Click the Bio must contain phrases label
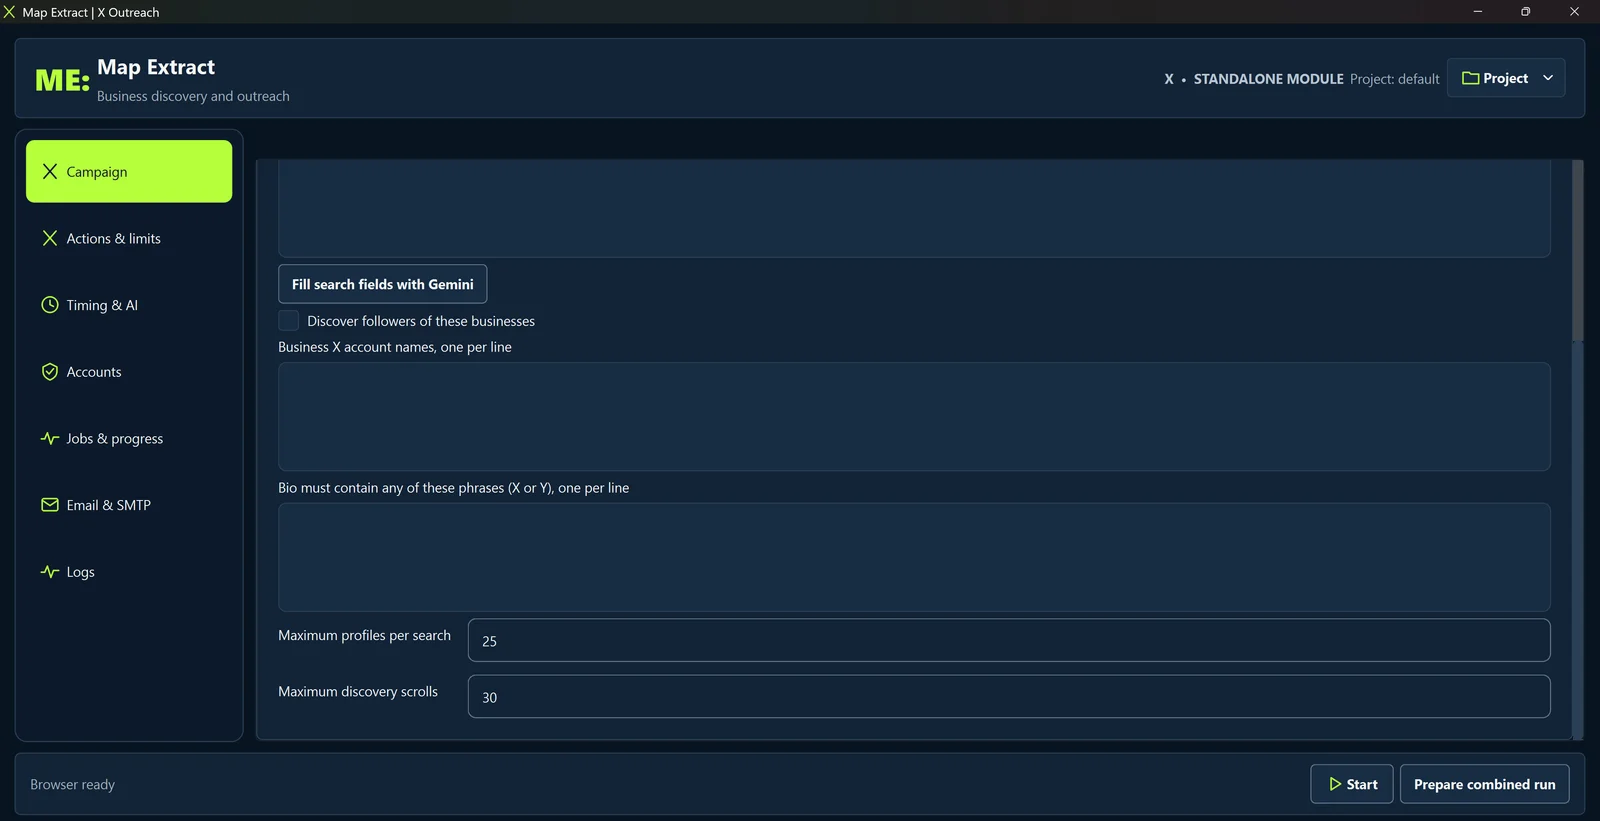 coord(454,488)
